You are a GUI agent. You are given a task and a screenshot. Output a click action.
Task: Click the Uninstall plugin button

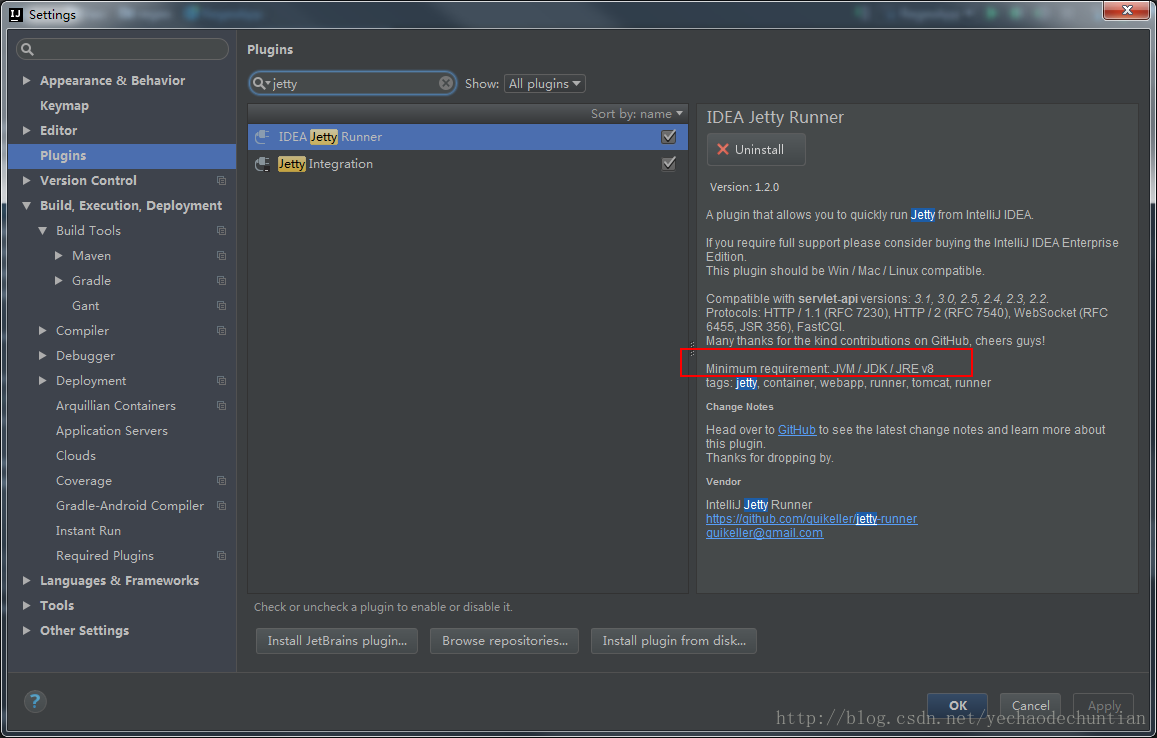pyautogui.click(x=756, y=150)
